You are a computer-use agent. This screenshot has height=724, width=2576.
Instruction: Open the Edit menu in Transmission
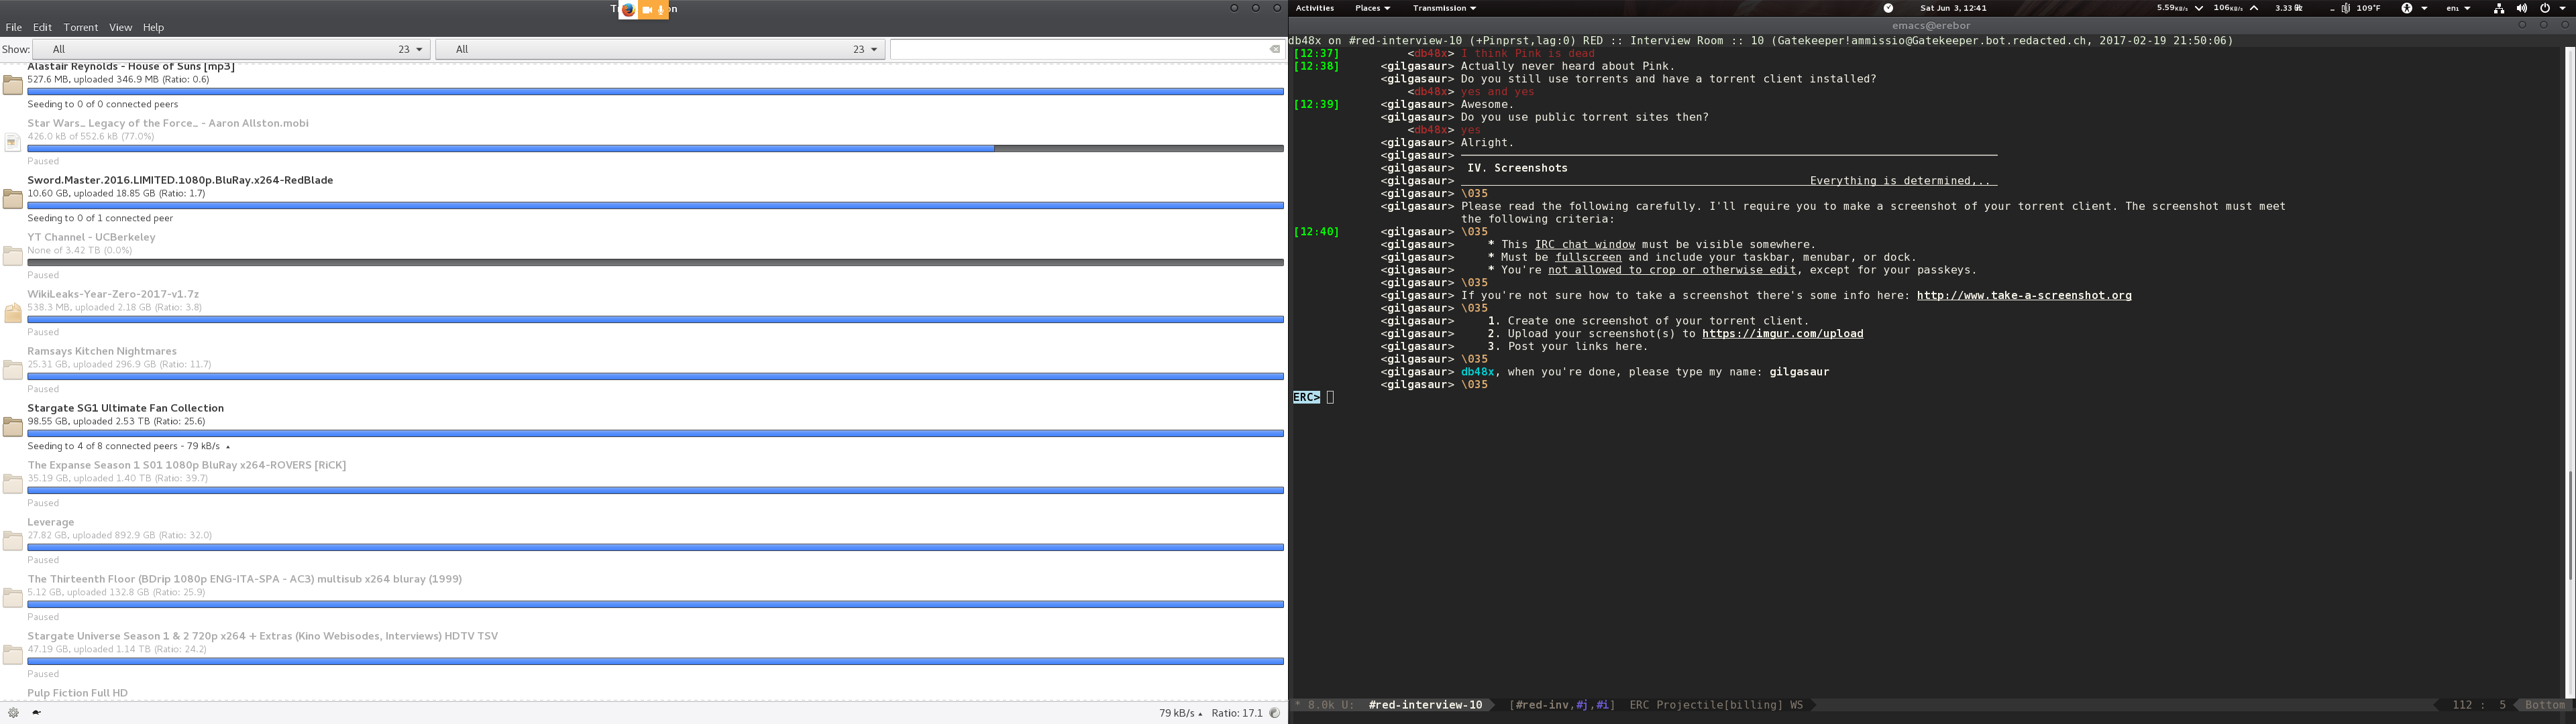coord(42,27)
